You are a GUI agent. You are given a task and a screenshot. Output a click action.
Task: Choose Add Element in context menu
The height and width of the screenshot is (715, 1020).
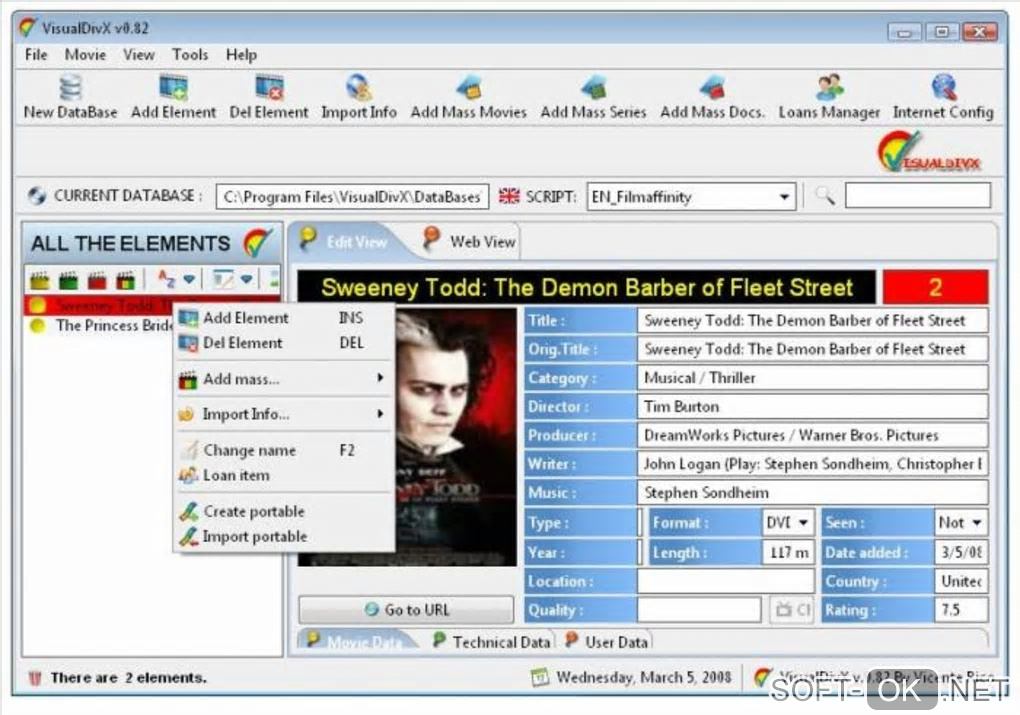click(285, 318)
